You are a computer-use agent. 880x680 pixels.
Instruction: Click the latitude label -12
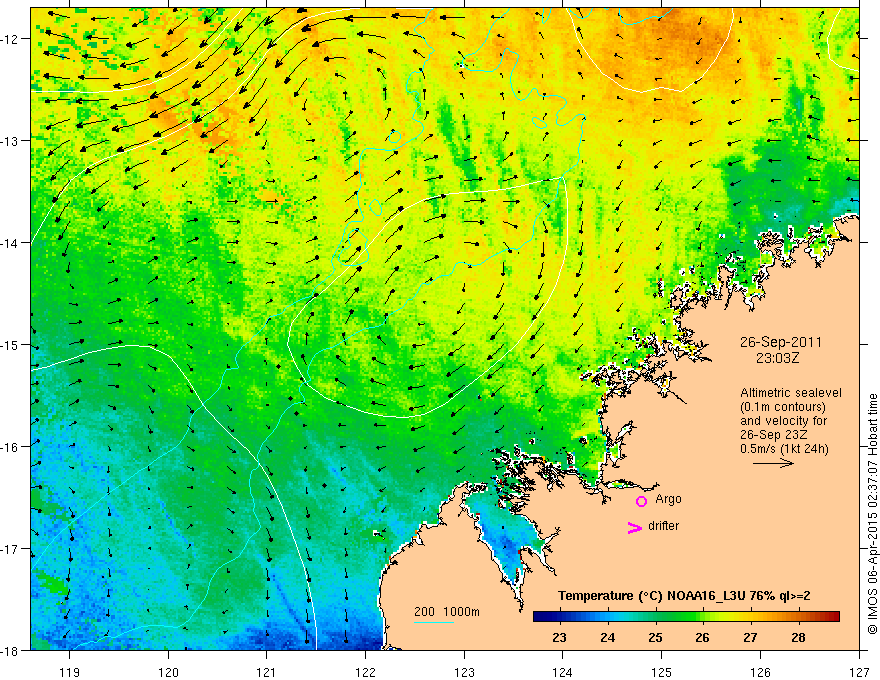point(9,39)
